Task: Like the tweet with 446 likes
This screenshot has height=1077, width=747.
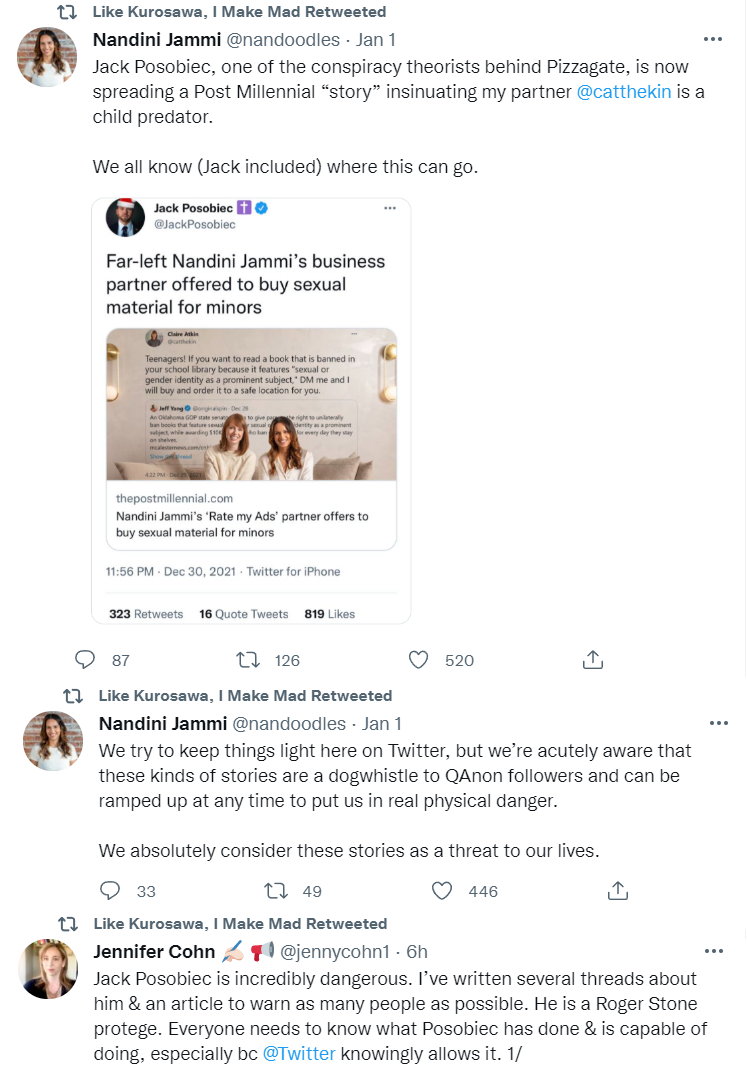Action: 442,890
